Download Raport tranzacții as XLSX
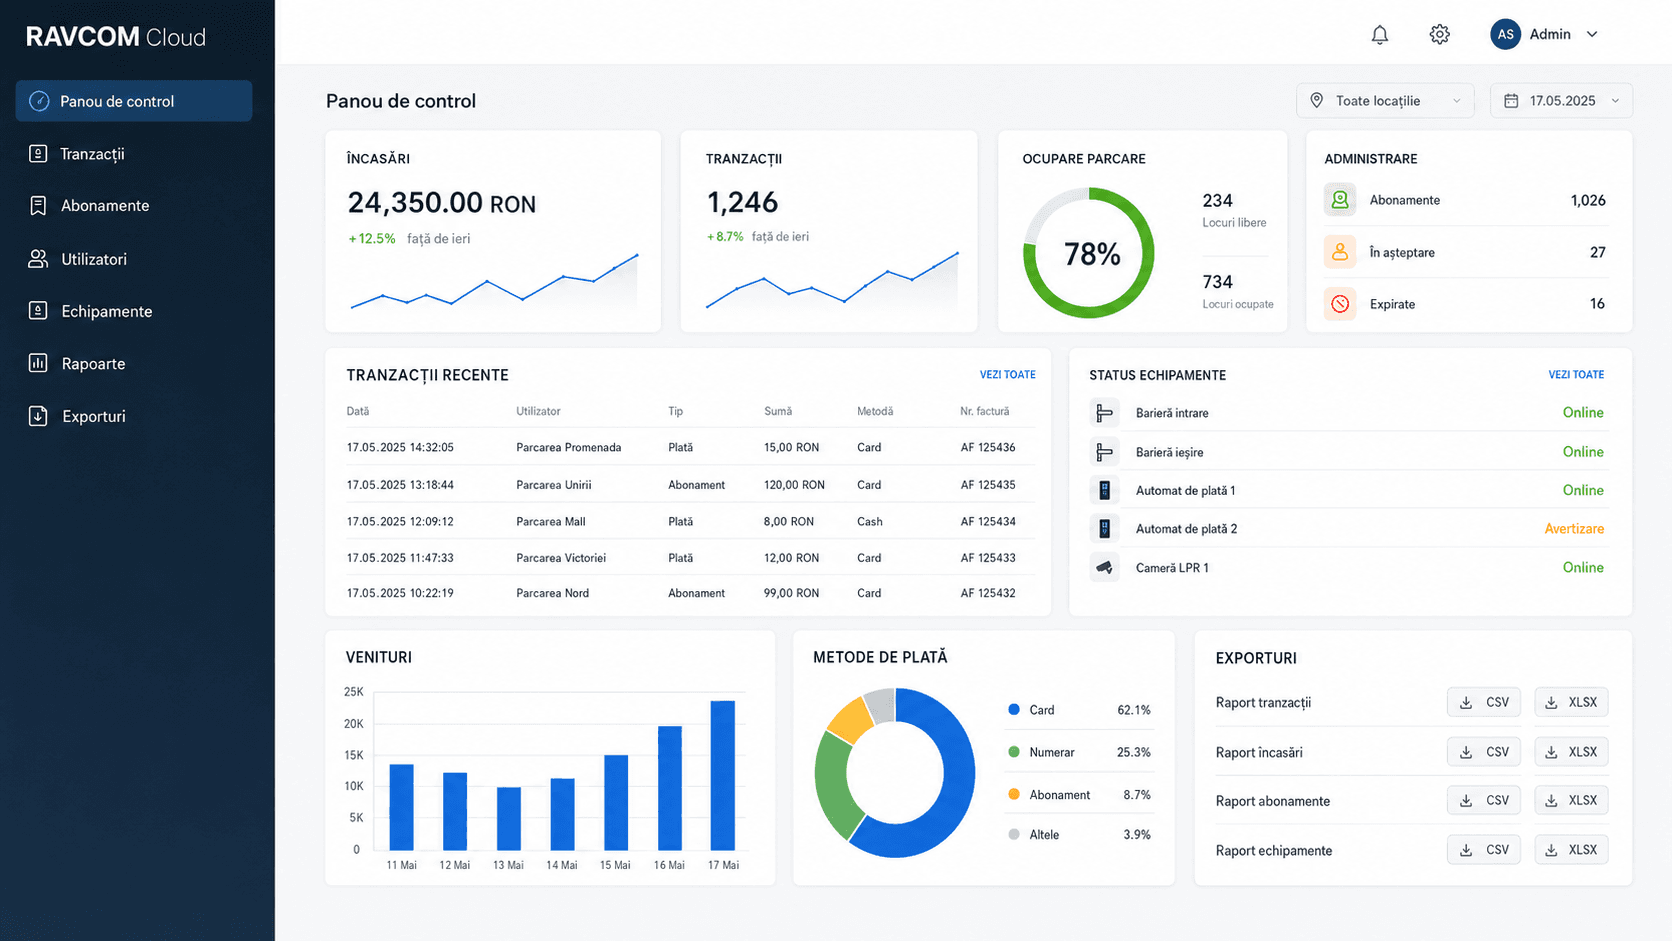The image size is (1672, 941). tap(1571, 702)
